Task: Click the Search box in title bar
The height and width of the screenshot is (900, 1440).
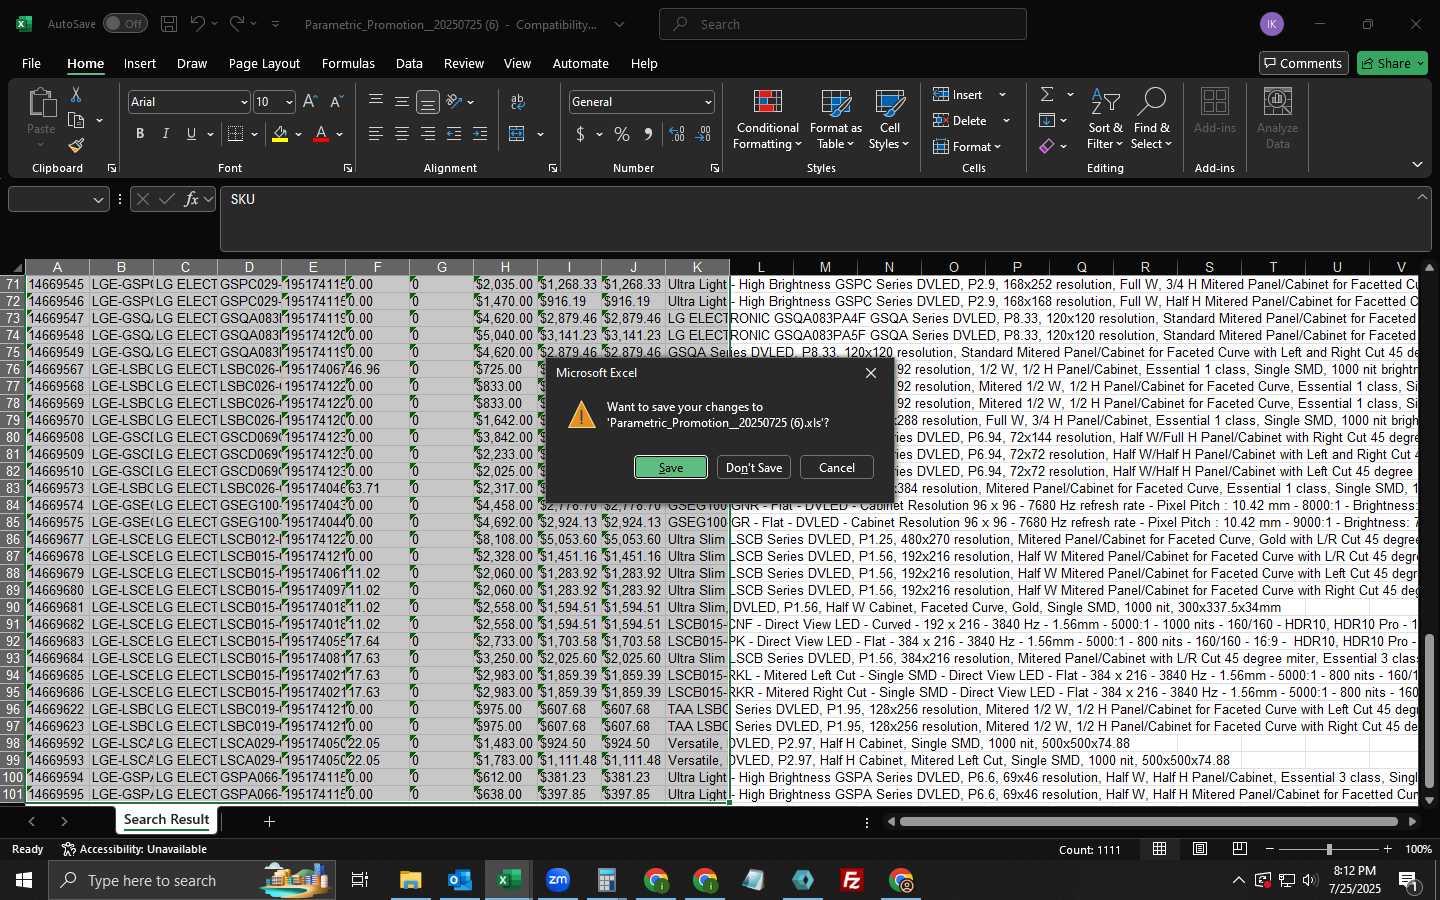Action: (x=843, y=24)
